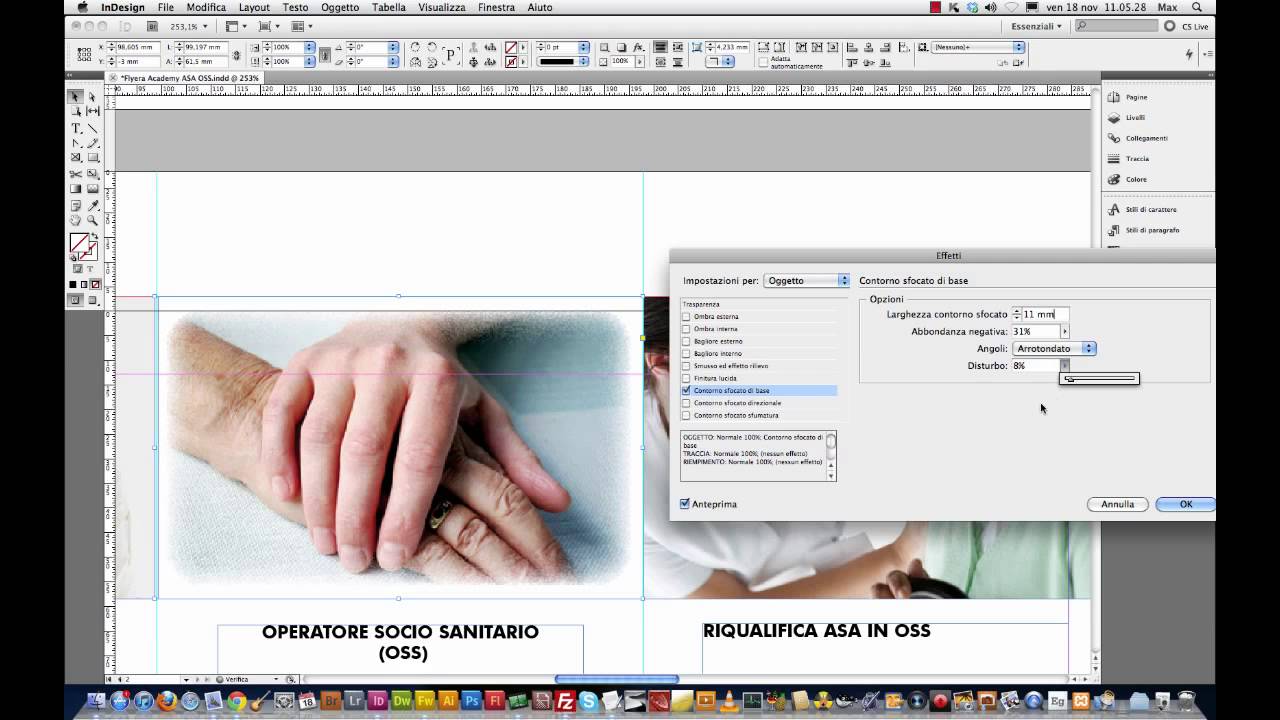The width and height of the screenshot is (1280, 720).
Task: Click the Larghezza contorno sfocato field
Action: tap(1045, 314)
